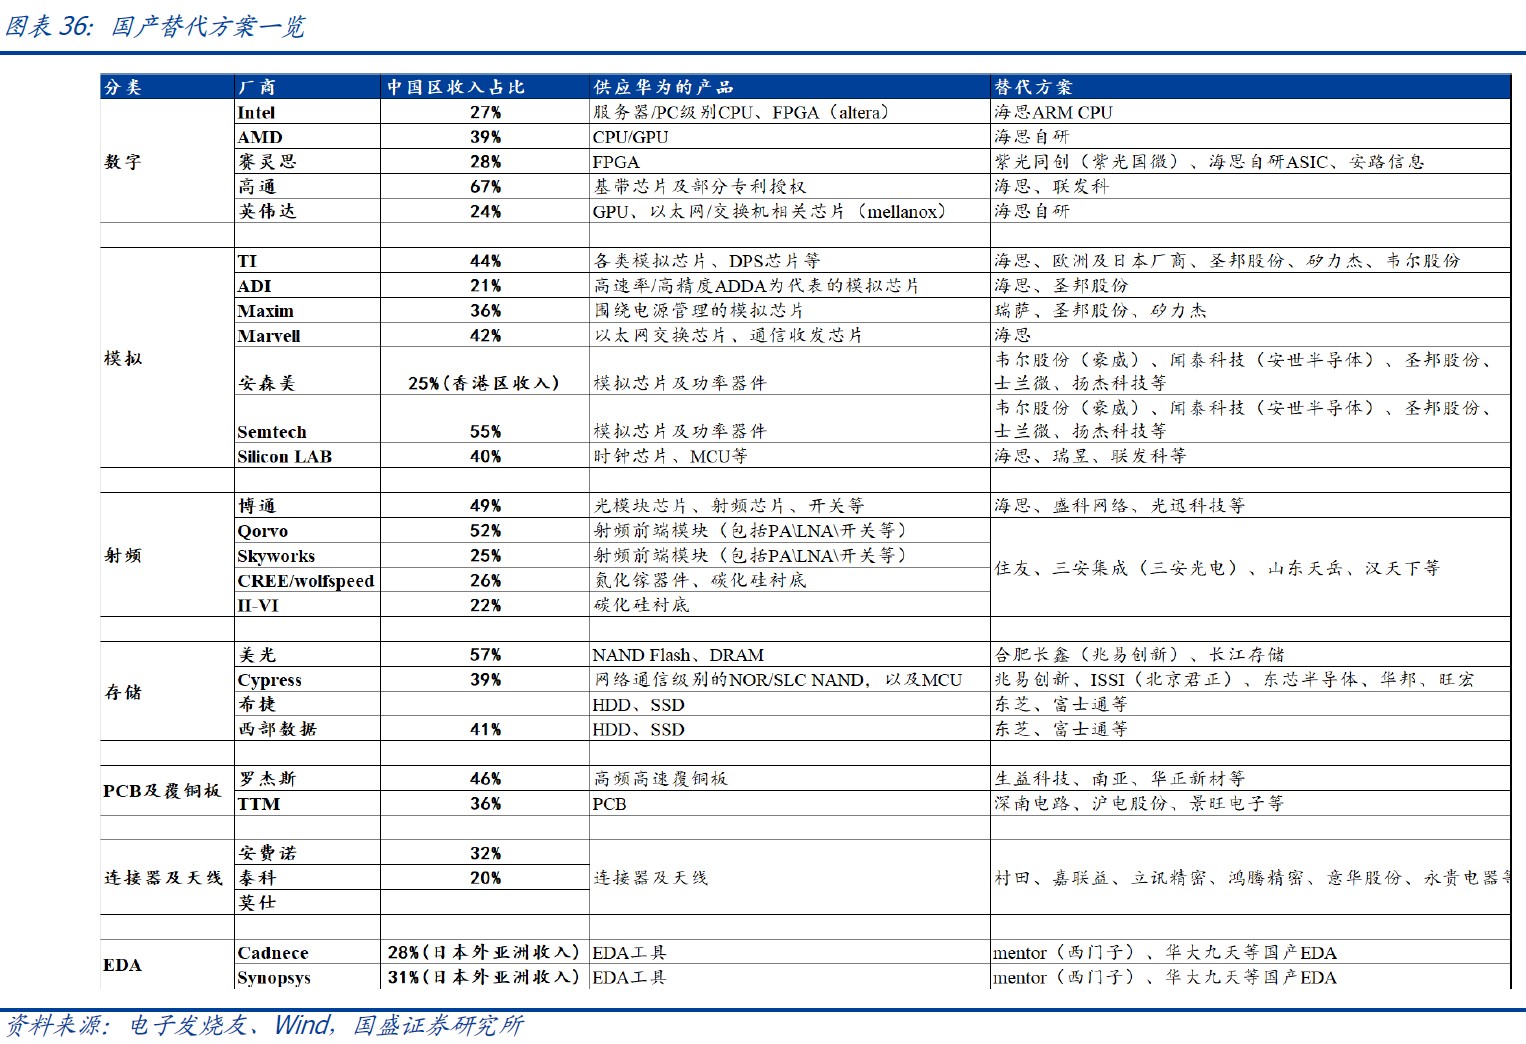Select the 西部数据 vendor cell
Screen dimensions: 1526x1044
(x=307, y=729)
